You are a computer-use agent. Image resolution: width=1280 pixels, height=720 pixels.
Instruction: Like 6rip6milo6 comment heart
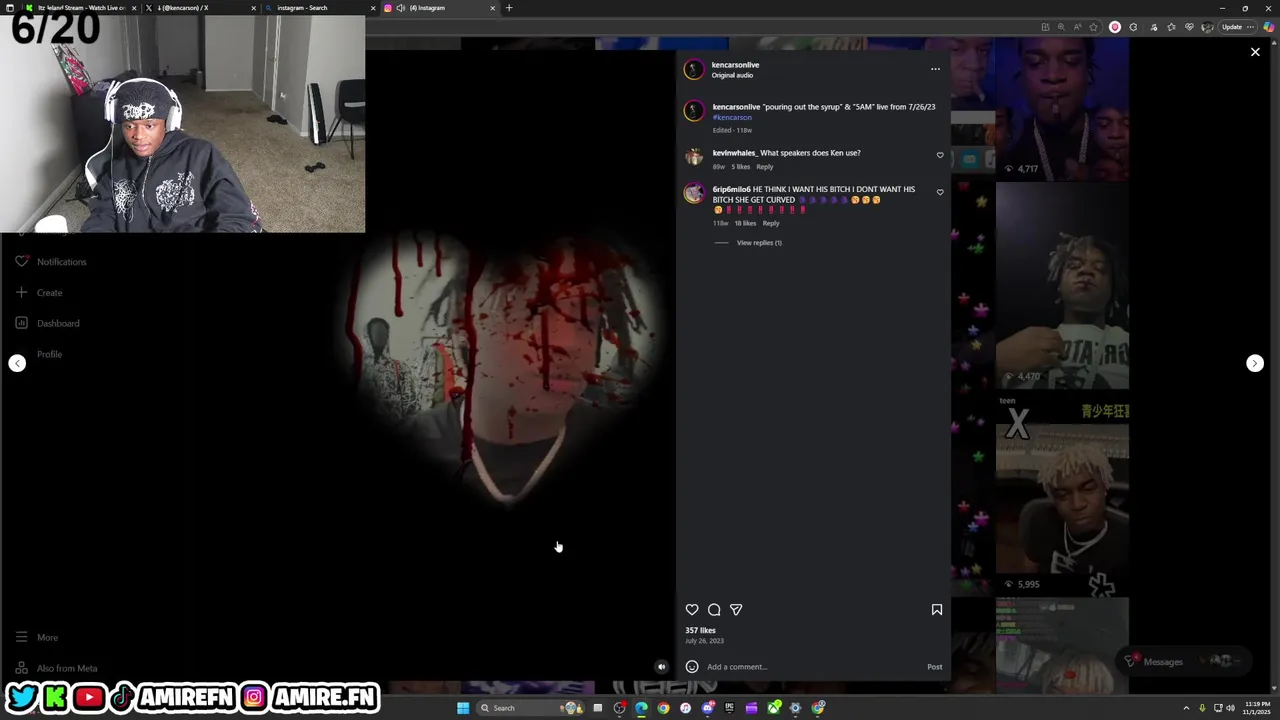(940, 192)
